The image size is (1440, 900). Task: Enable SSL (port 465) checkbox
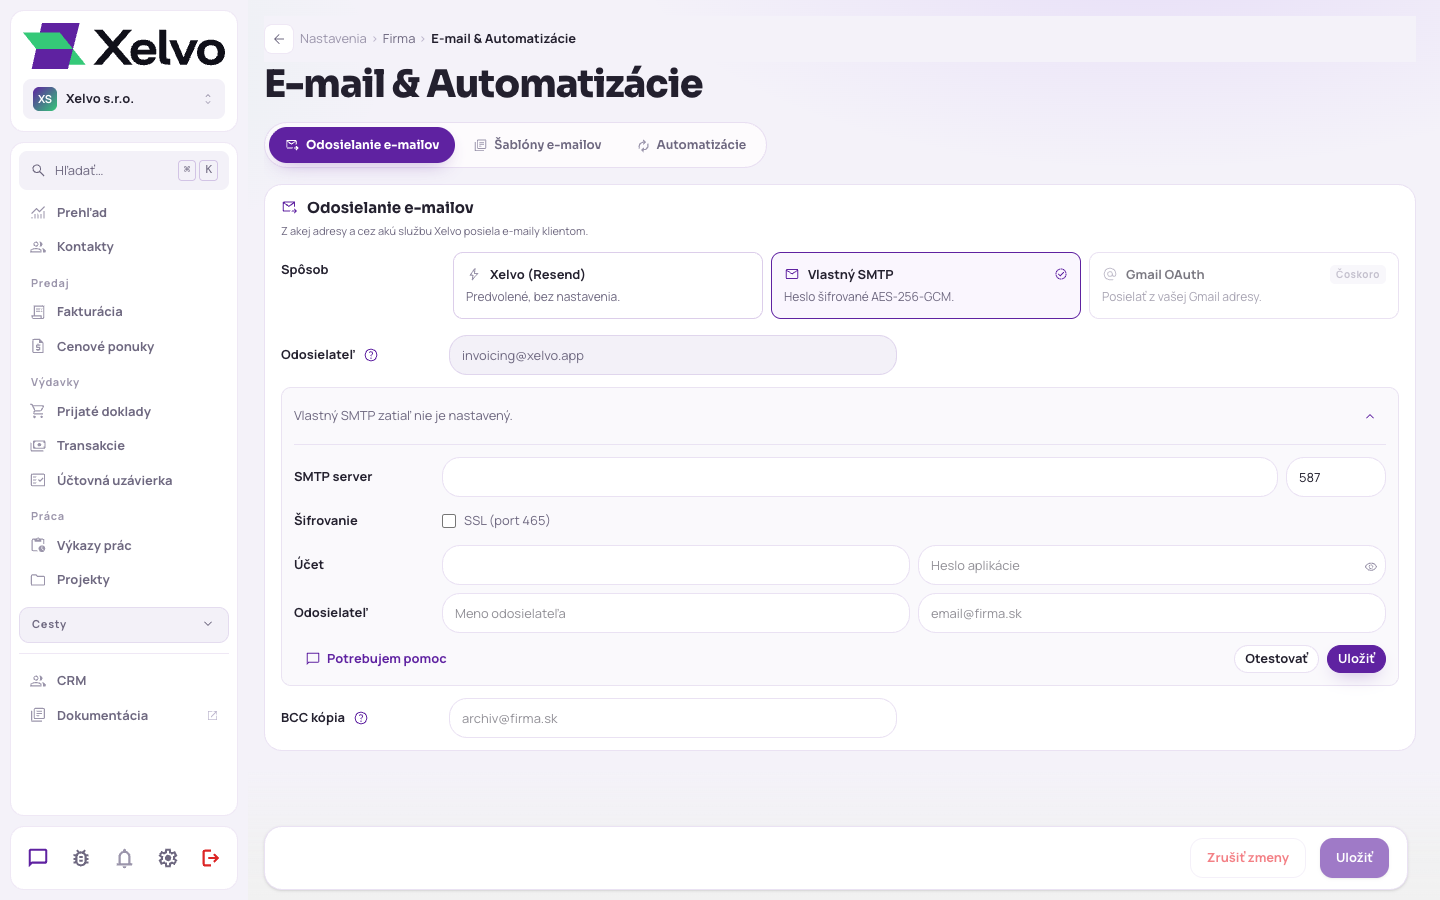[449, 521]
